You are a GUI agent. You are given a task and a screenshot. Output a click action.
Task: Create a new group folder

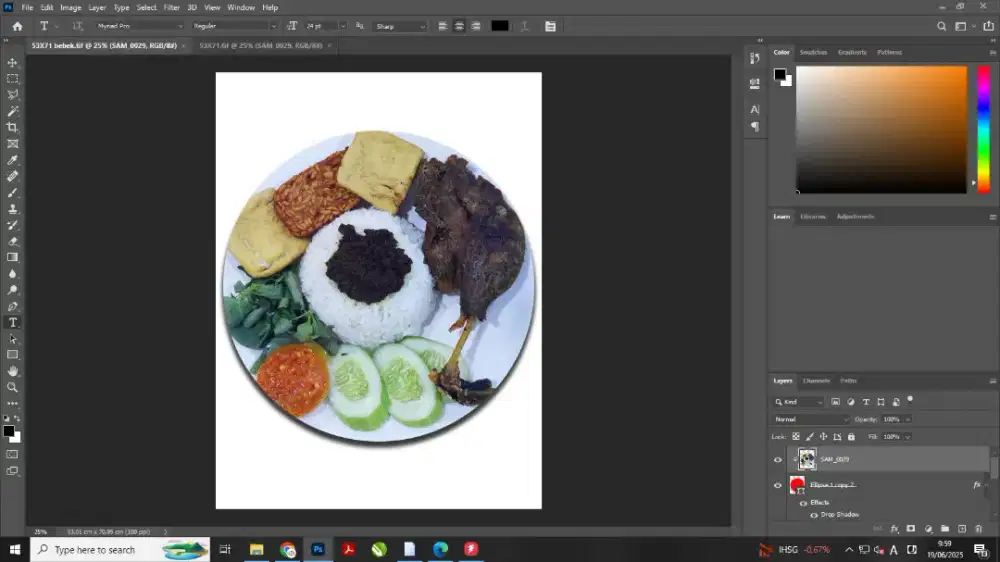click(945, 529)
